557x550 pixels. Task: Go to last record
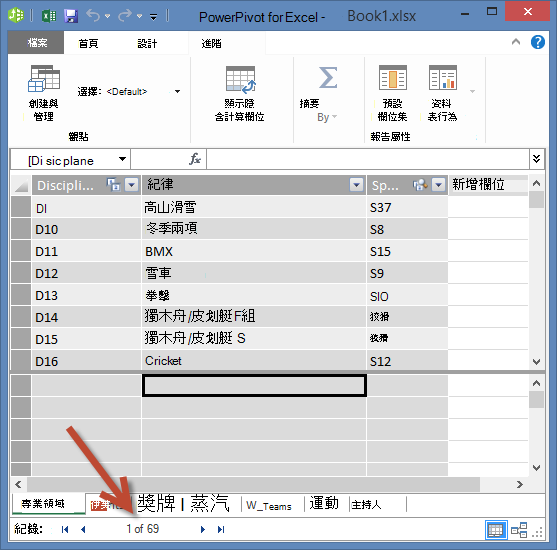click(x=221, y=529)
